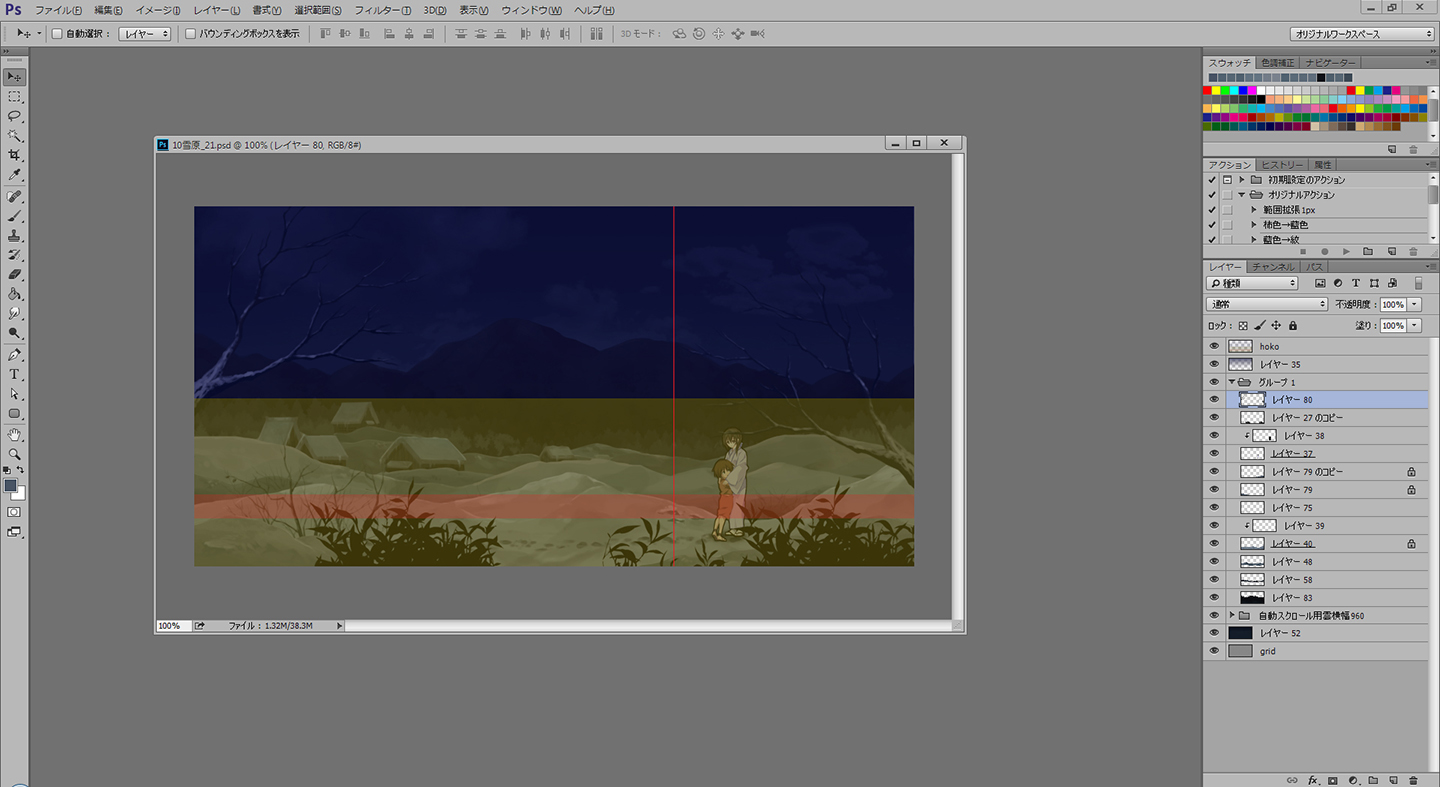Screen dimensions: 1440x787
Task: Hide the hoko layer
Action: (x=1214, y=346)
